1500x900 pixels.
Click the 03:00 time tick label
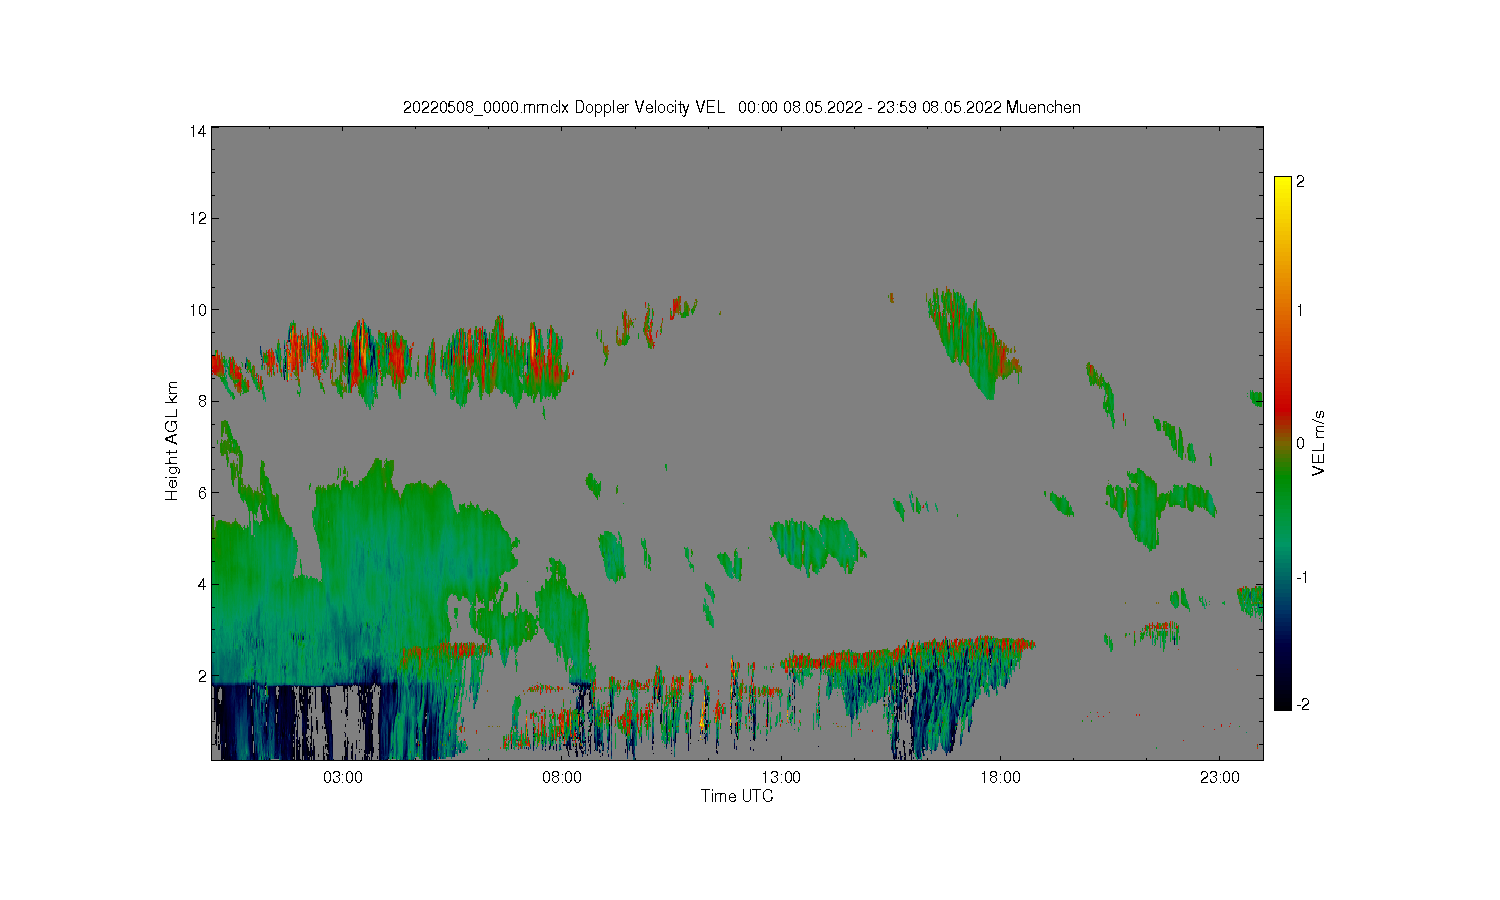click(343, 777)
